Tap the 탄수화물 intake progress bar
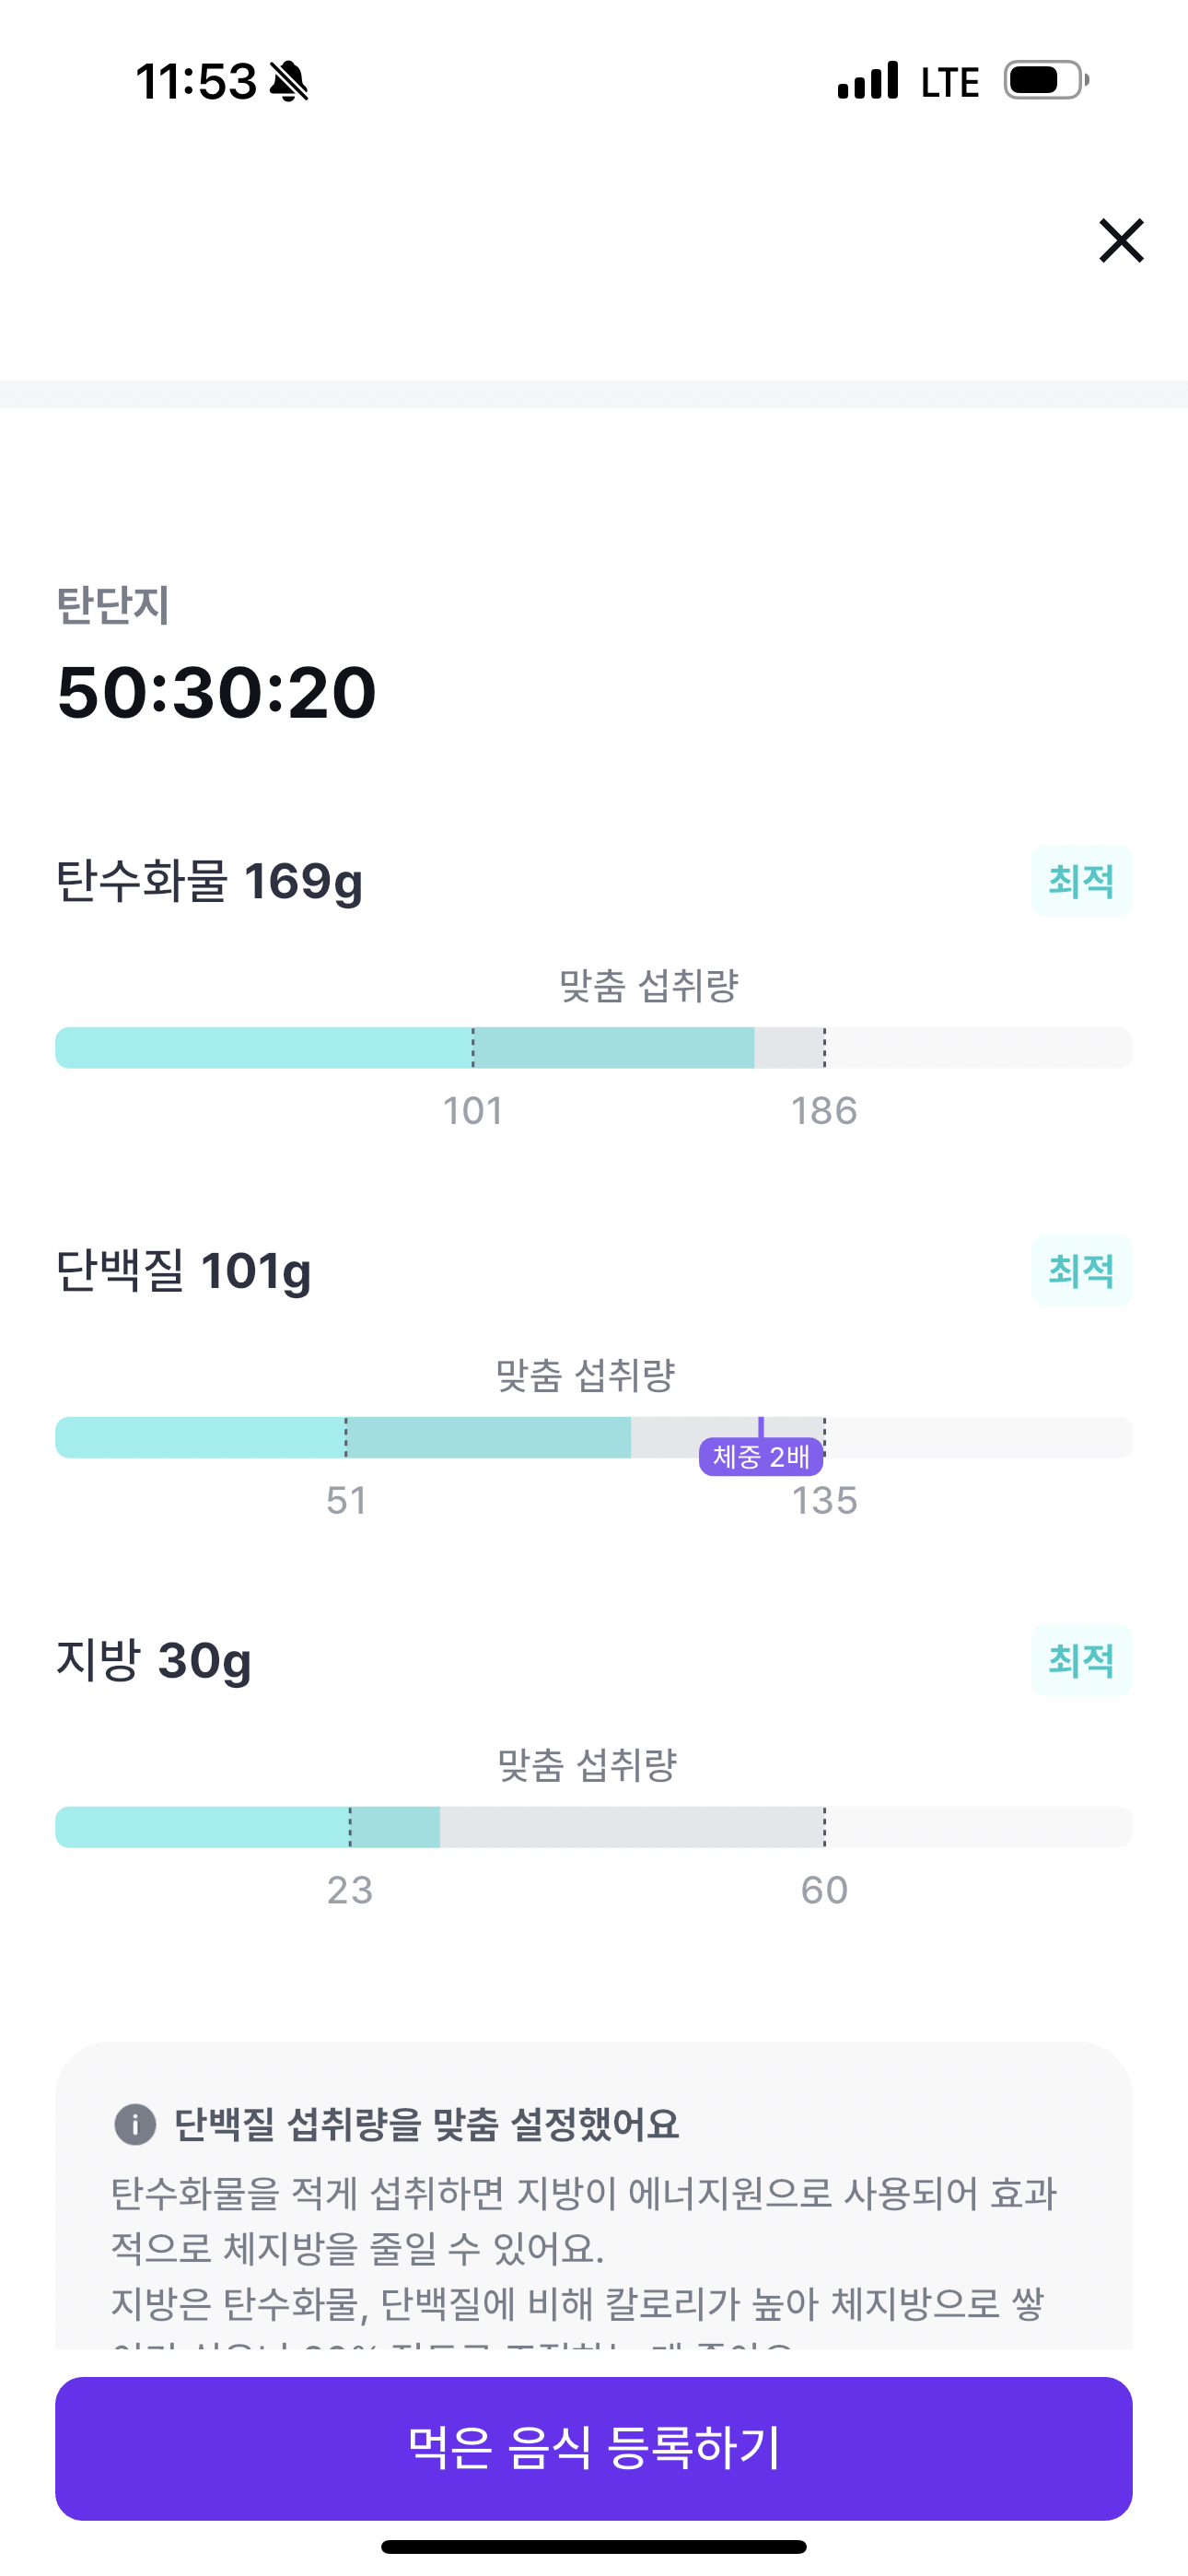Viewport: 1188px width, 2576px height. tap(593, 1048)
